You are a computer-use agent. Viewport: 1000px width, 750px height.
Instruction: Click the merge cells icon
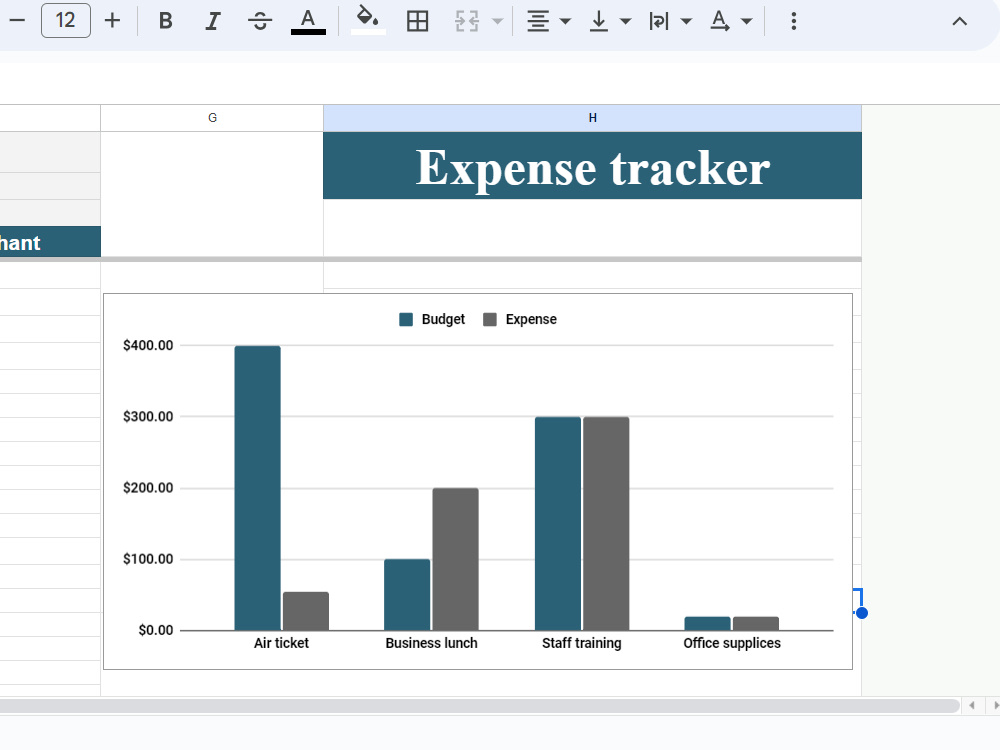pos(467,21)
